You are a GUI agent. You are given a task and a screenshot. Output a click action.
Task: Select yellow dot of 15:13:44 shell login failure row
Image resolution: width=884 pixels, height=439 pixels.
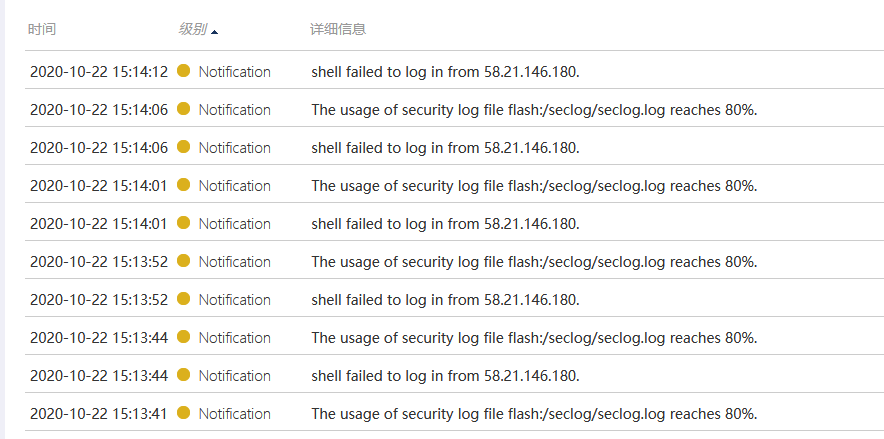183,375
